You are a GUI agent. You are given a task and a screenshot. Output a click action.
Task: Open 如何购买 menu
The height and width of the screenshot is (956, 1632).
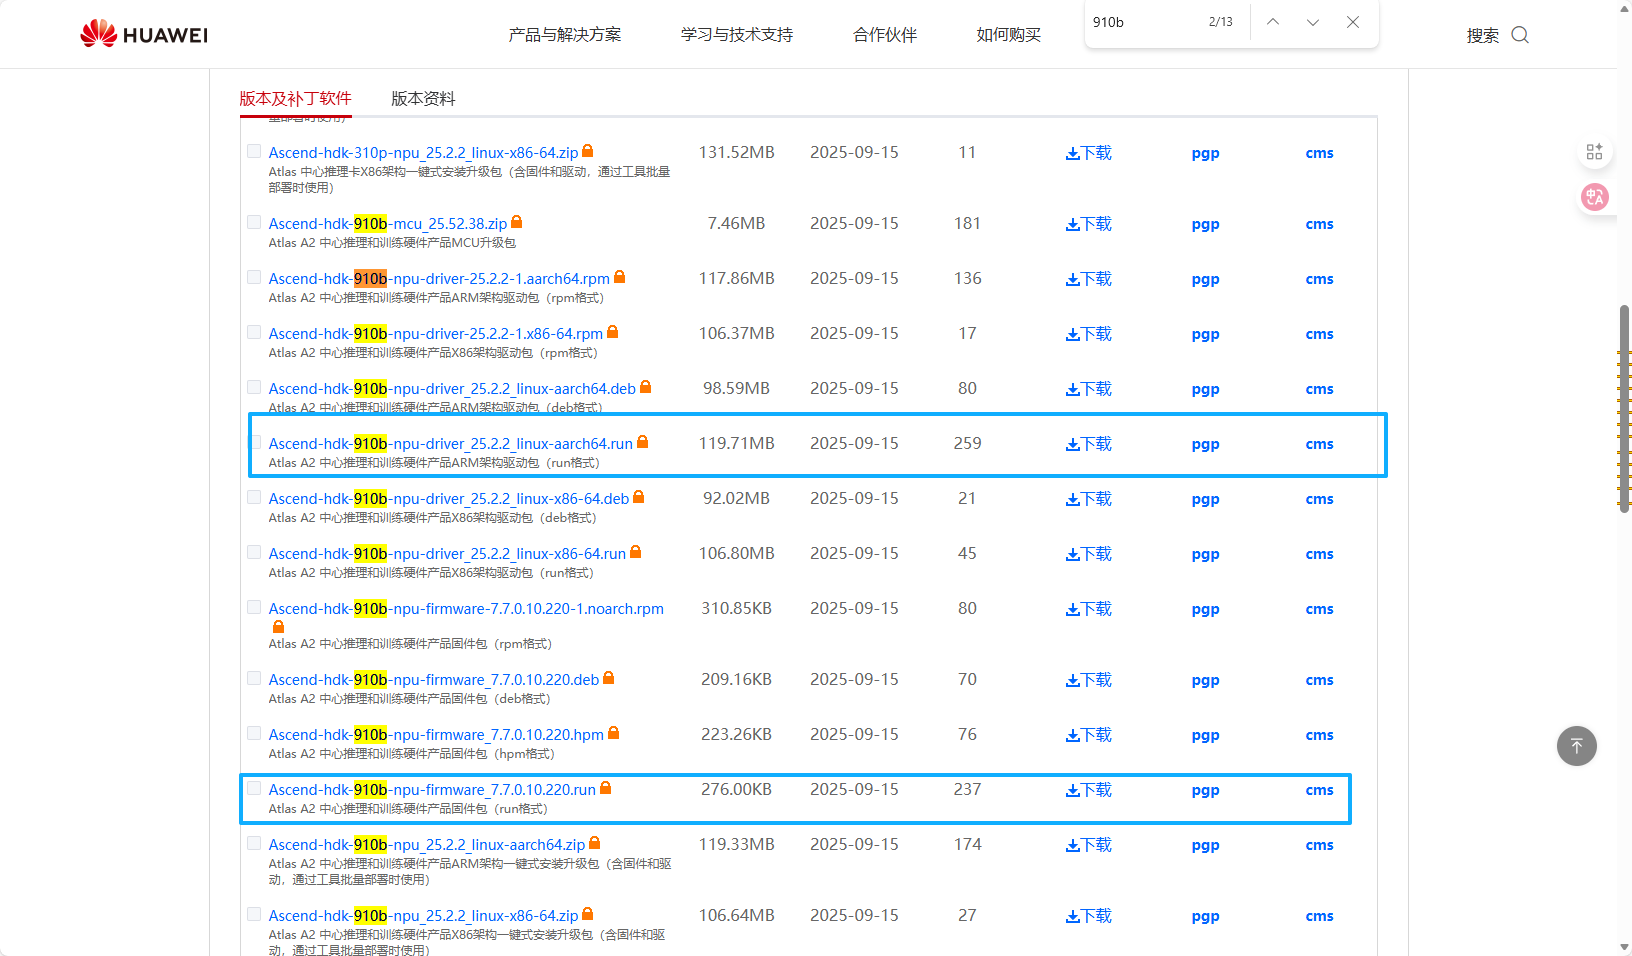[x=1009, y=35]
